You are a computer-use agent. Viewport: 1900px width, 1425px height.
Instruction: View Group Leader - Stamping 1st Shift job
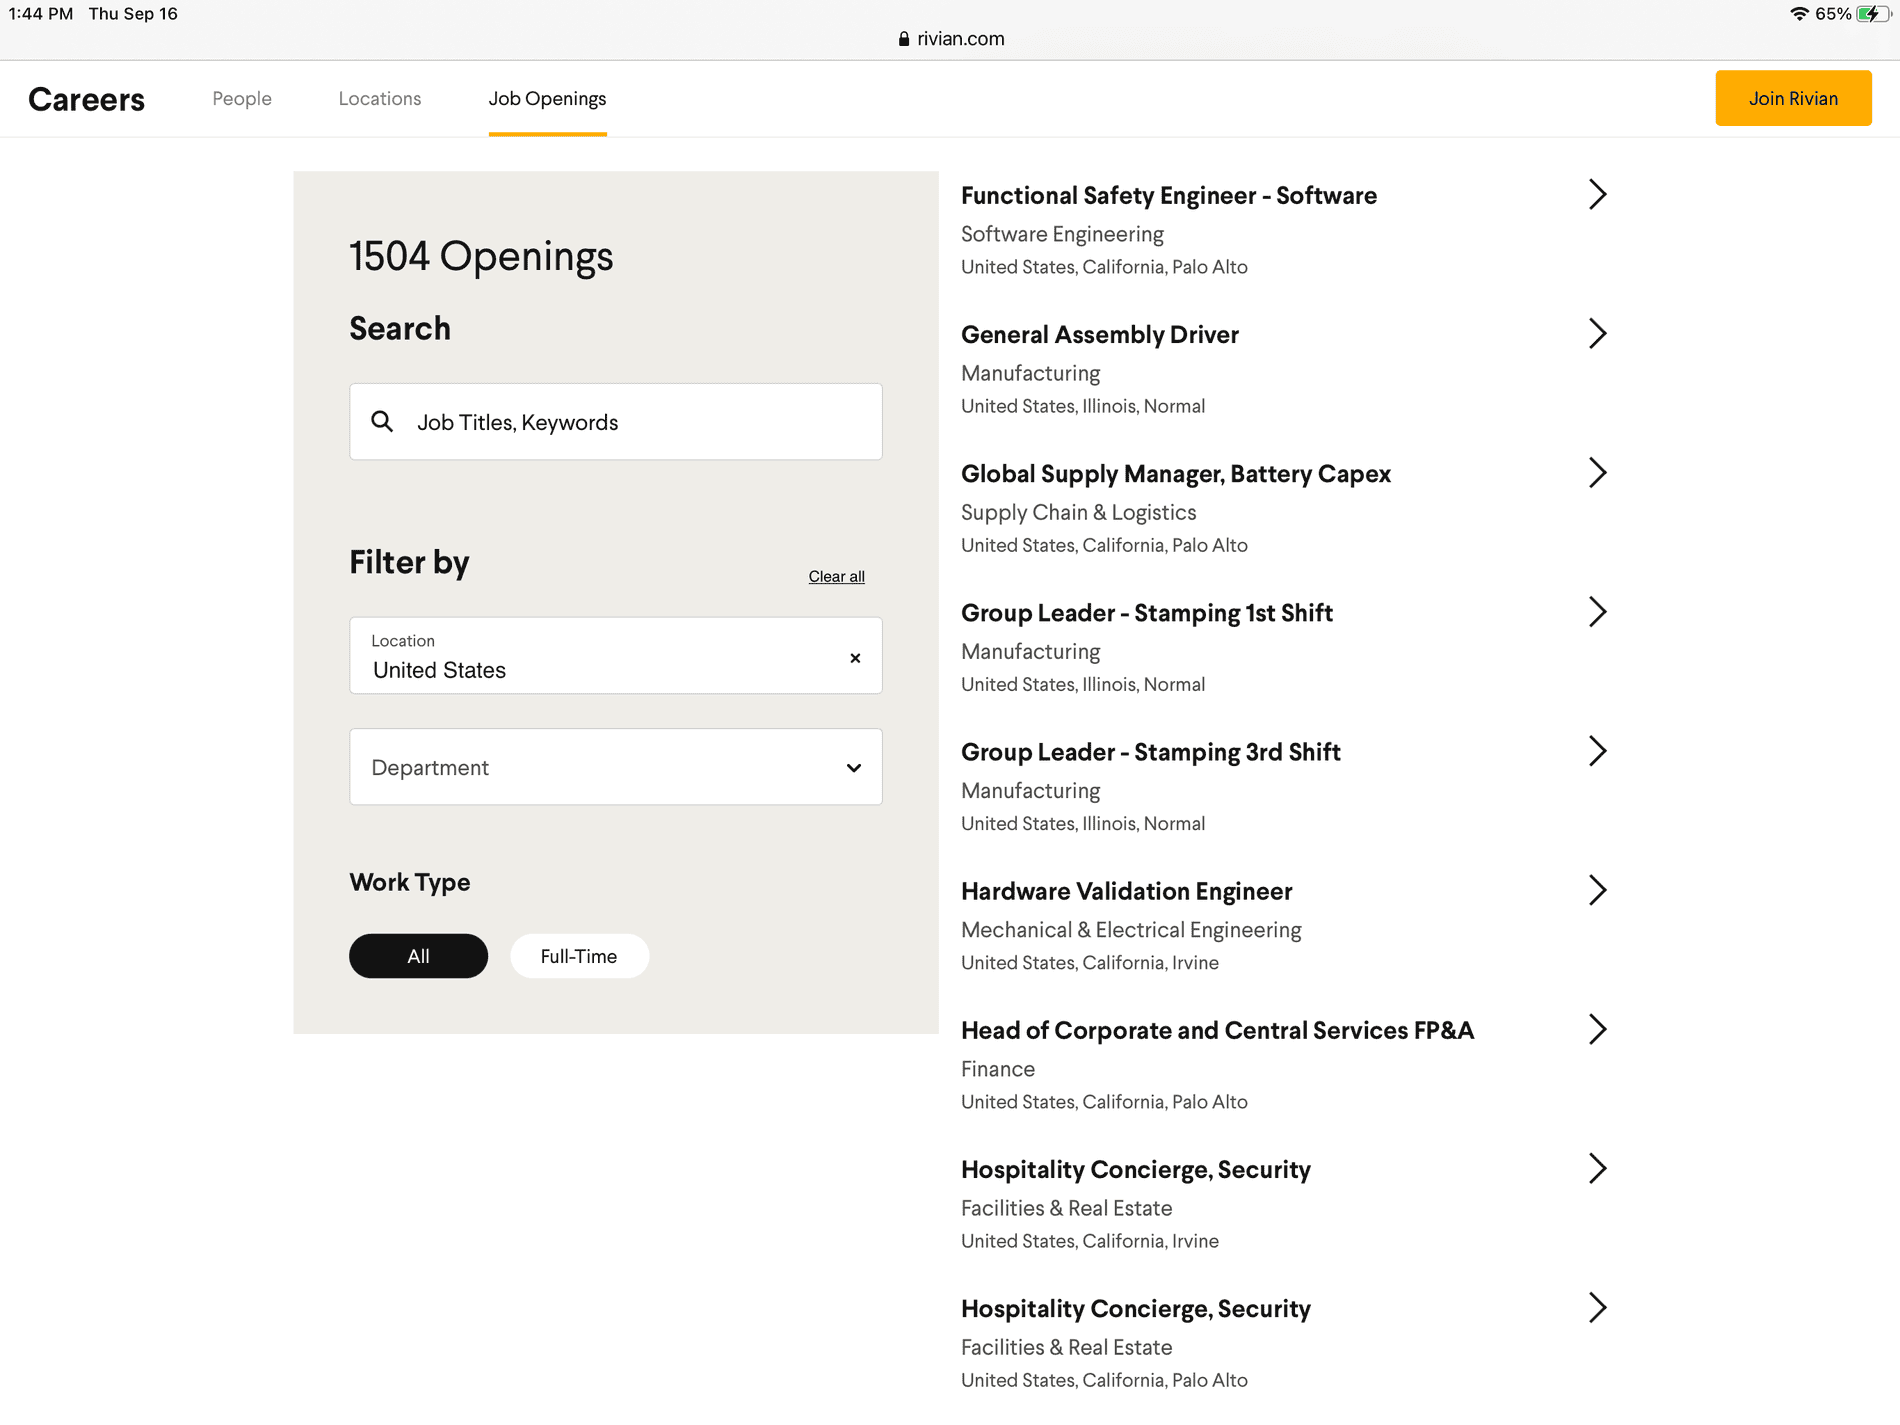(1147, 612)
